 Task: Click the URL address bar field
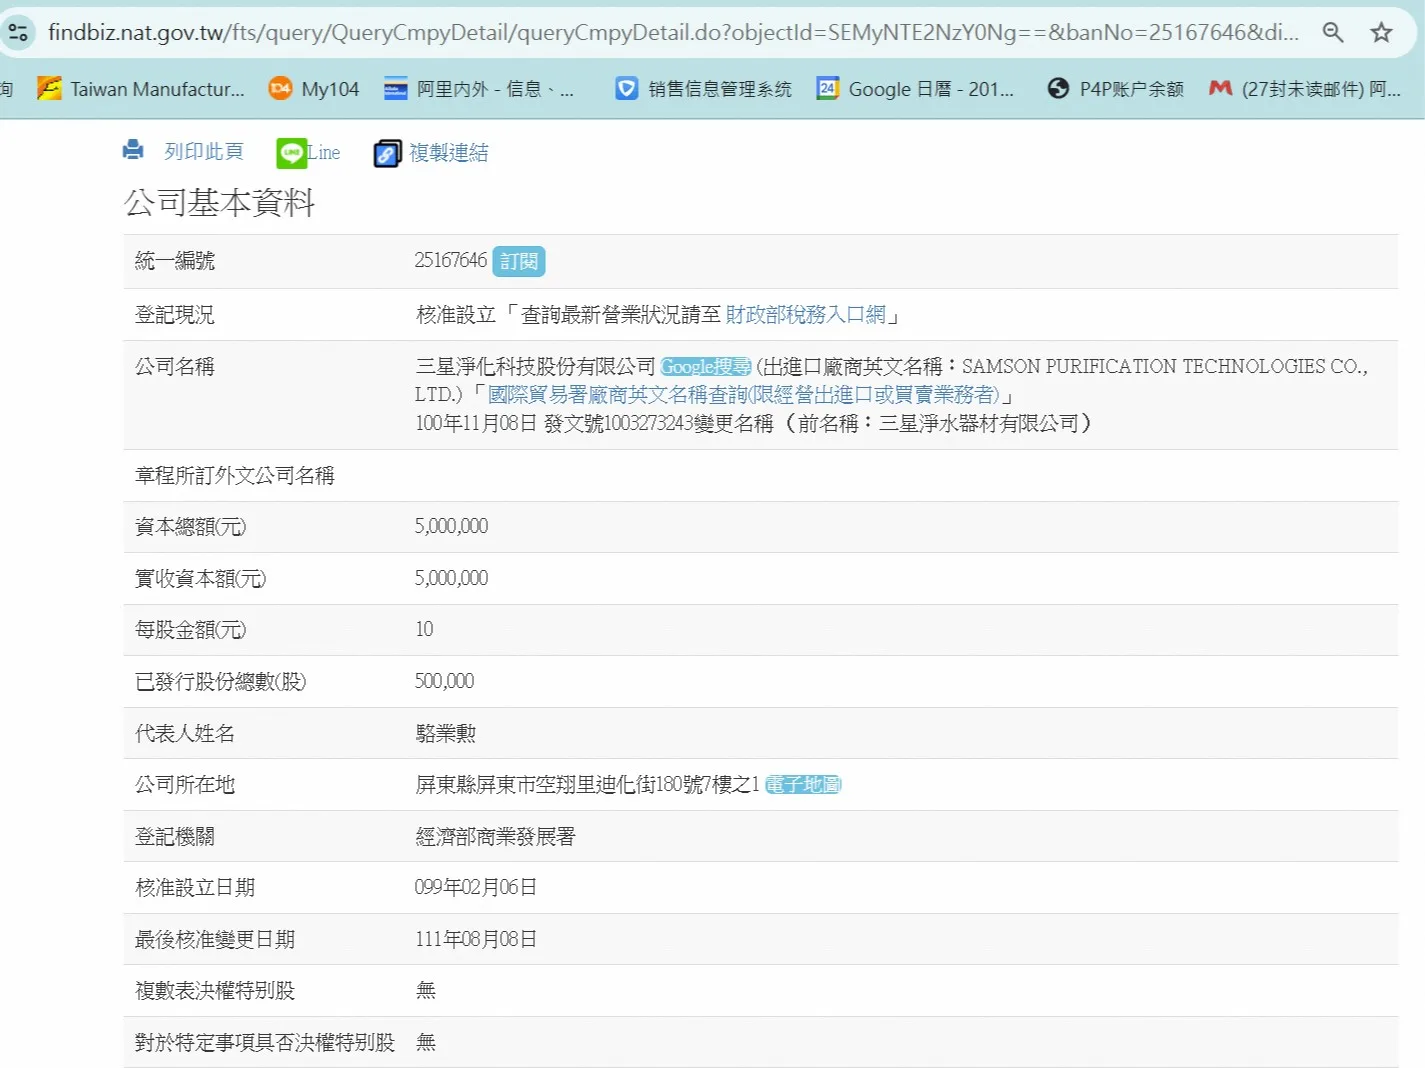click(672, 32)
